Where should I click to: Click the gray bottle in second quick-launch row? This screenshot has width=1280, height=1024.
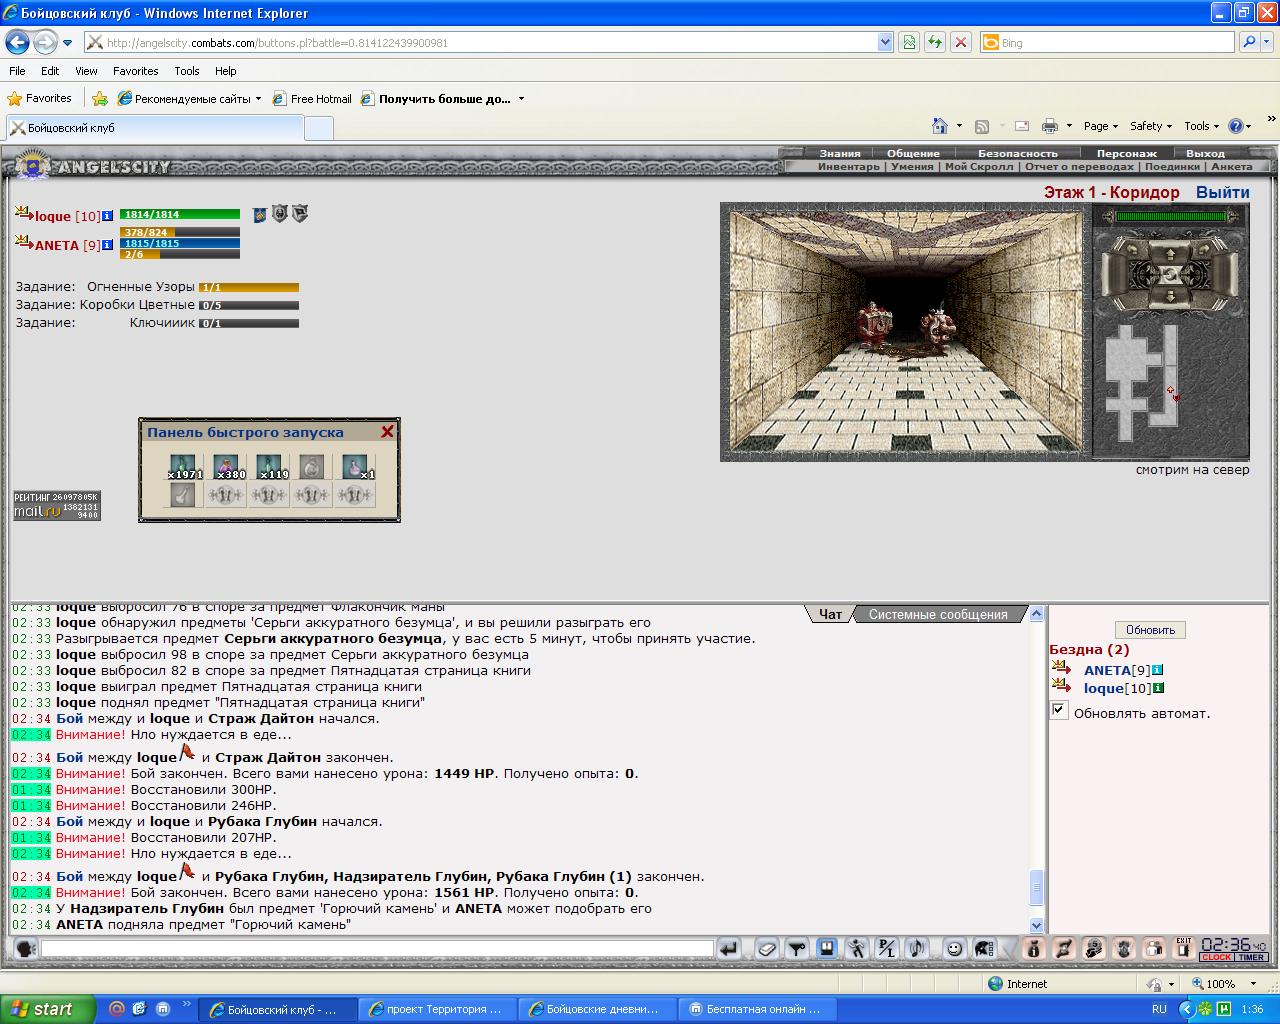coord(183,495)
